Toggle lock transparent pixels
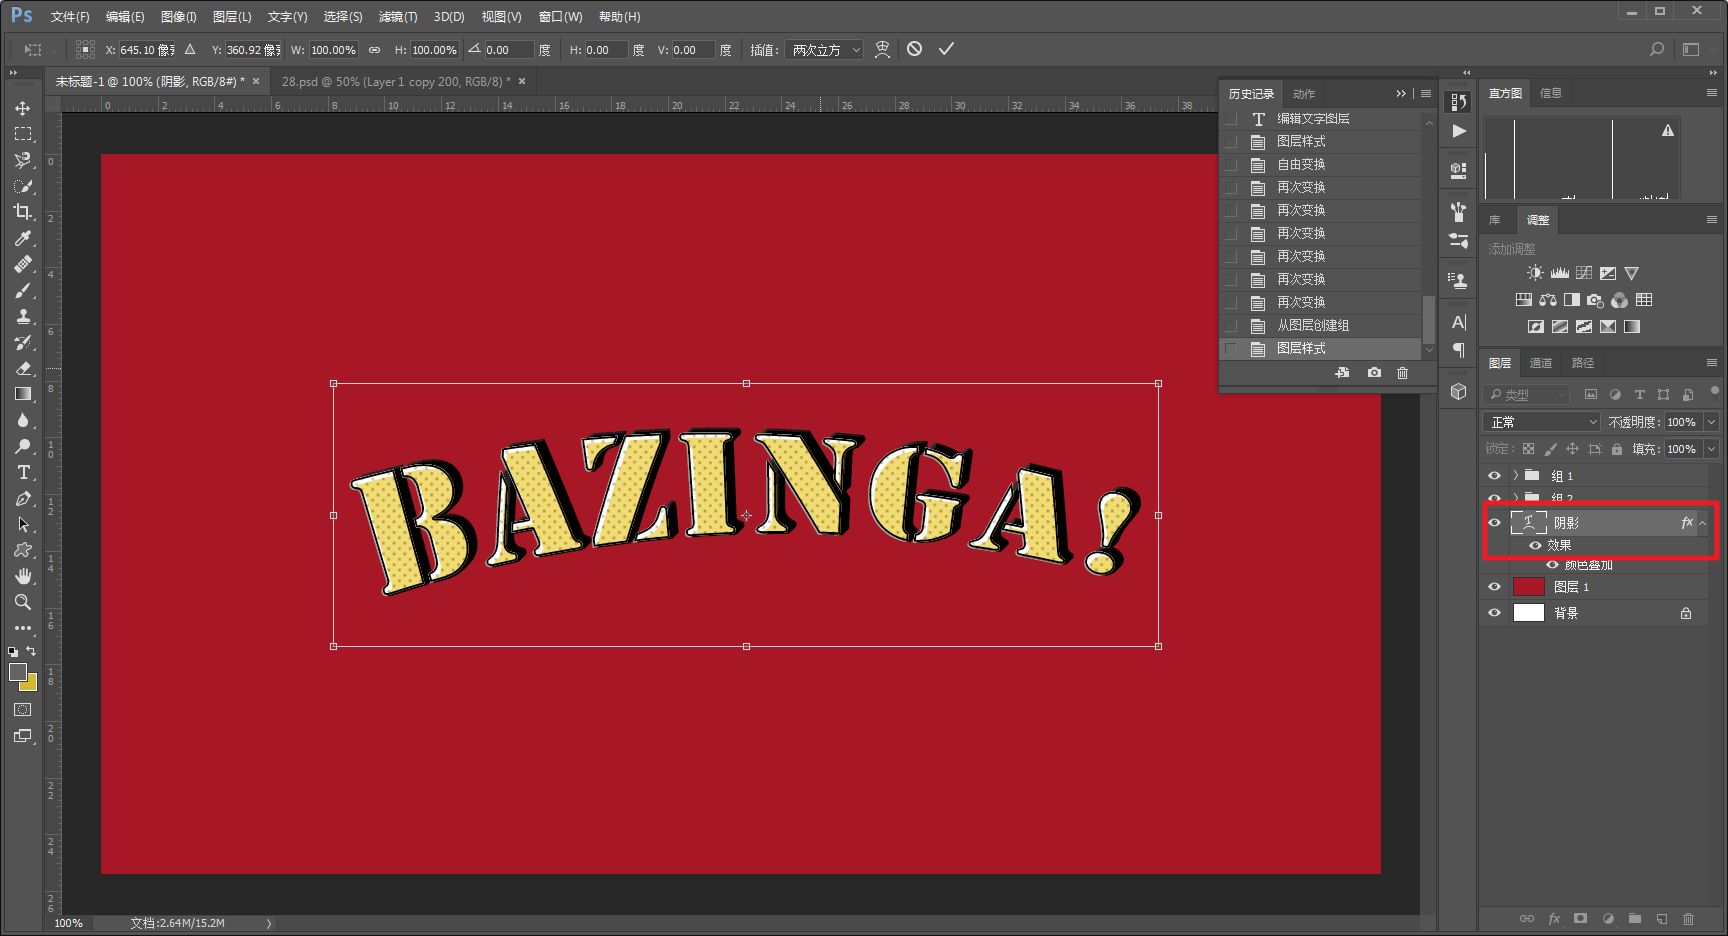The height and width of the screenshot is (936, 1728). click(1528, 449)
